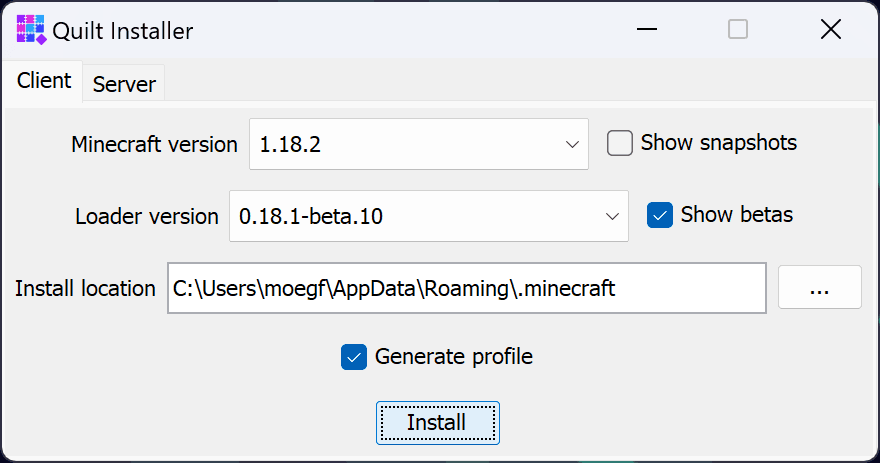Screen dimensions: 880x463
Task: Click the Minecraft version dropdown chevron arrow
Action: tap(573, 144)
